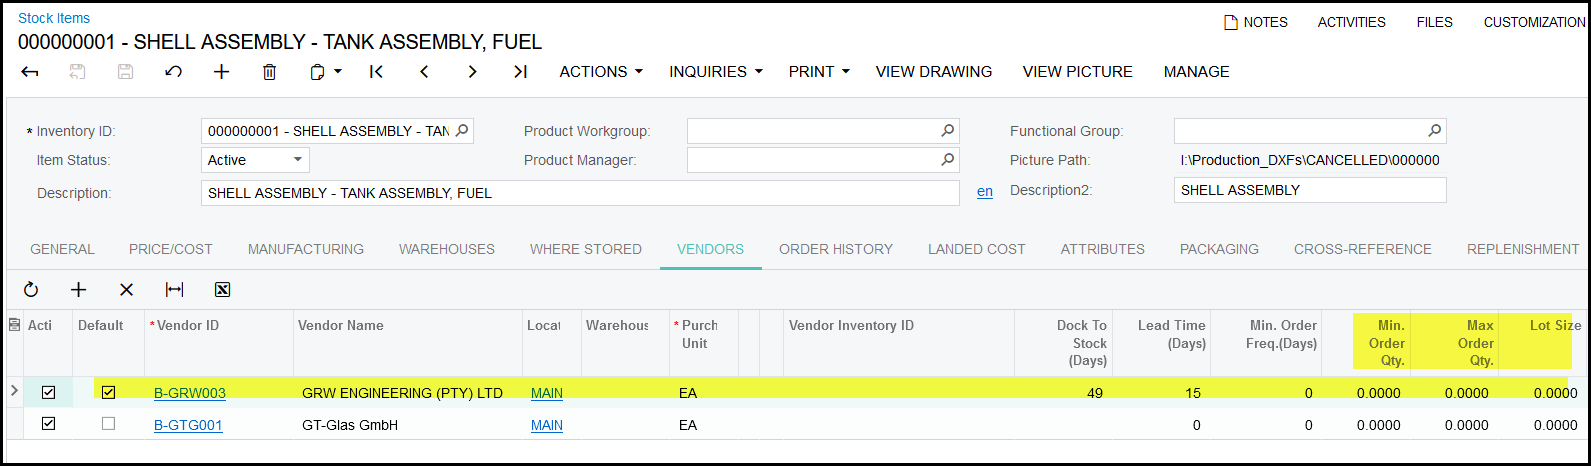Toggle Default checkbox for GT-Glas GmbH
The height and width of the screenshot is (466, 1591).
point(109,424)
